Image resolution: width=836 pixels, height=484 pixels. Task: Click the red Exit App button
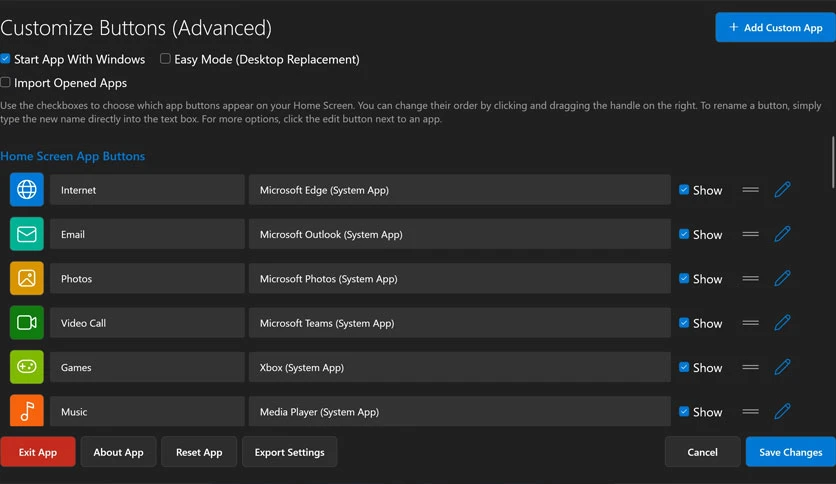tap(38, 452)
